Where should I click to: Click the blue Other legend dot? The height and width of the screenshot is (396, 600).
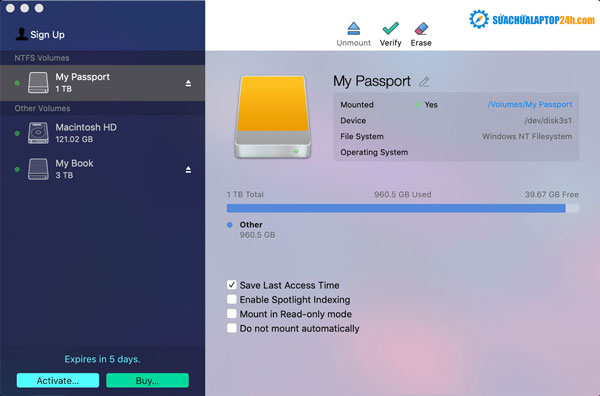pyautogui.click(x=230, y=225)
